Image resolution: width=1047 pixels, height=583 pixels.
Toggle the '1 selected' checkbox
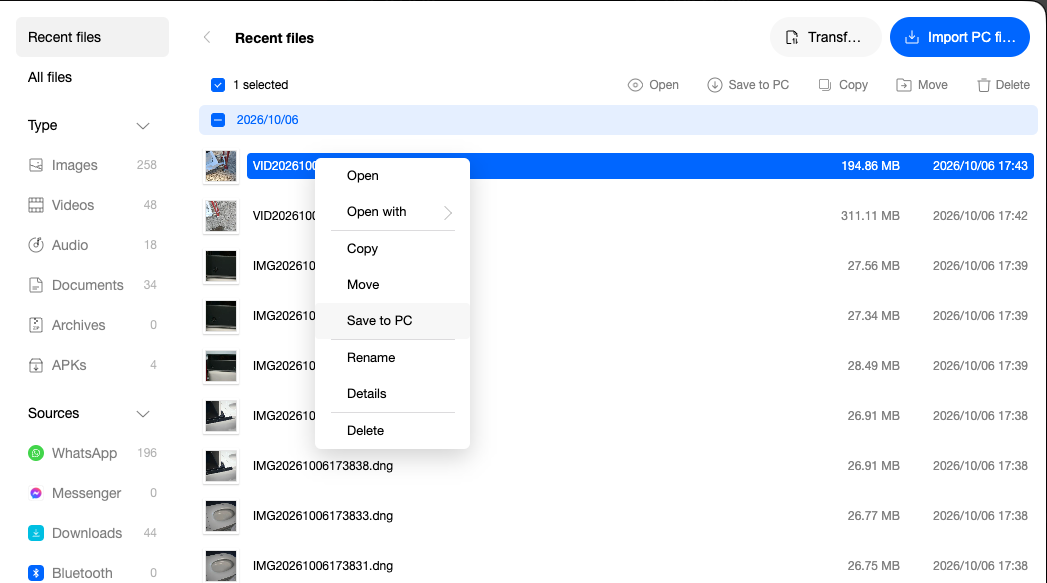click(218, 85)
